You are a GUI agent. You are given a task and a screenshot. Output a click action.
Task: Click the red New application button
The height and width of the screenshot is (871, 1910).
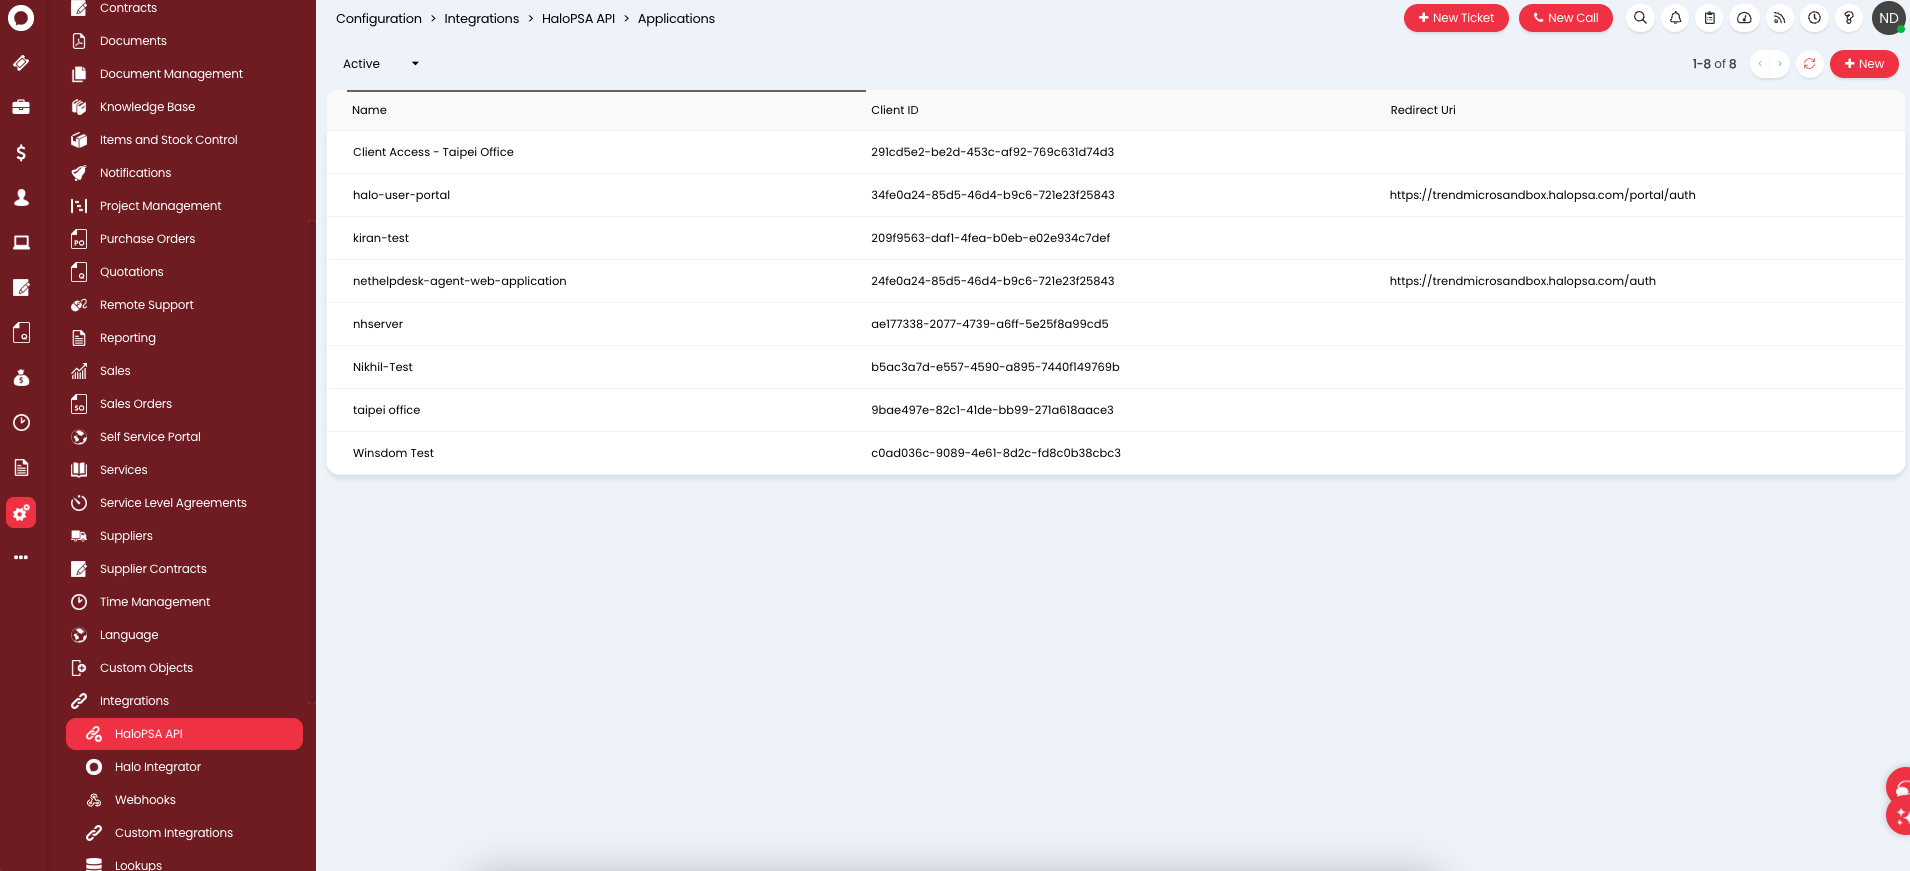pyautogui.click(x=1863, y=64)
